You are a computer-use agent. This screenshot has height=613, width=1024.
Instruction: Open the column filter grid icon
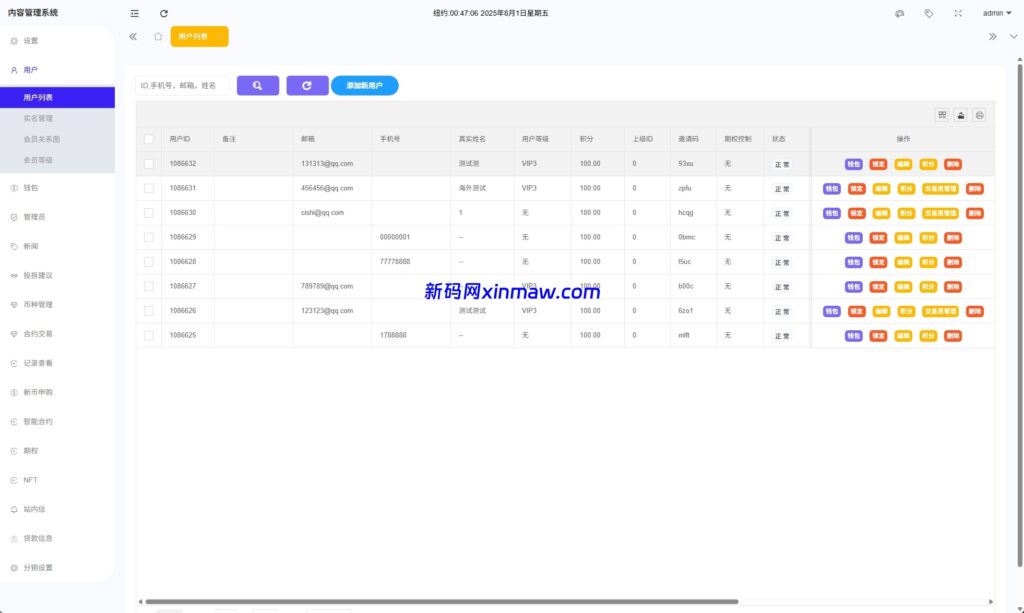(942, 115)
